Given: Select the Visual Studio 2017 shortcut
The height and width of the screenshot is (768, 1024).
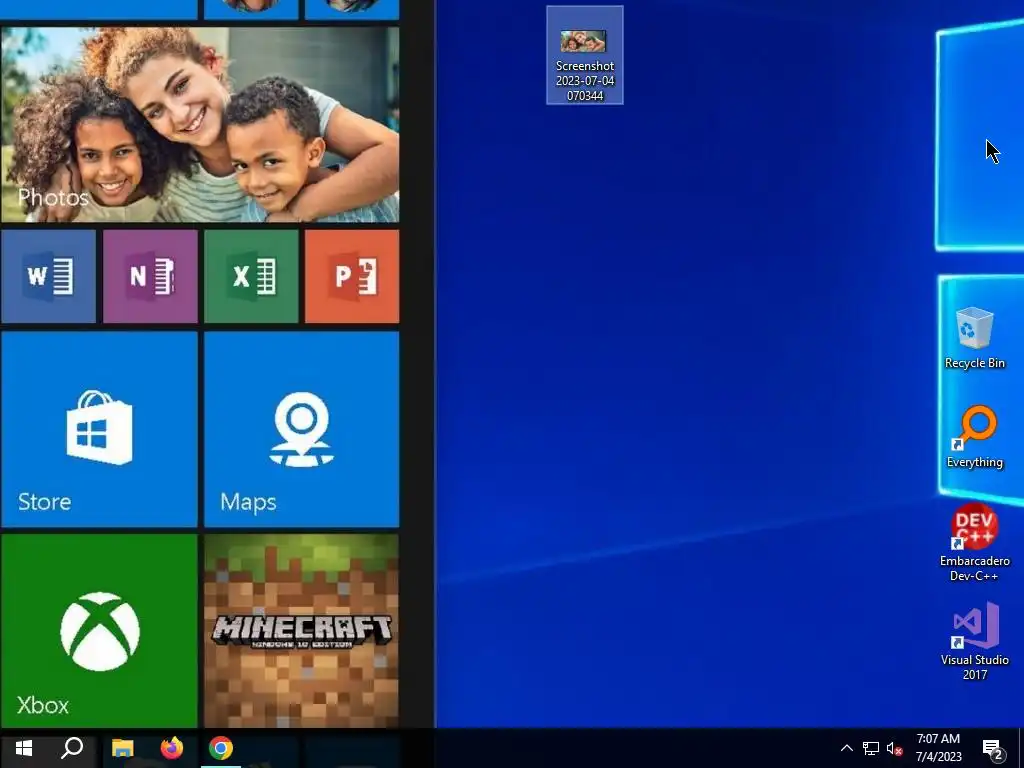Looking at the screenshot, I should [974, 641].
